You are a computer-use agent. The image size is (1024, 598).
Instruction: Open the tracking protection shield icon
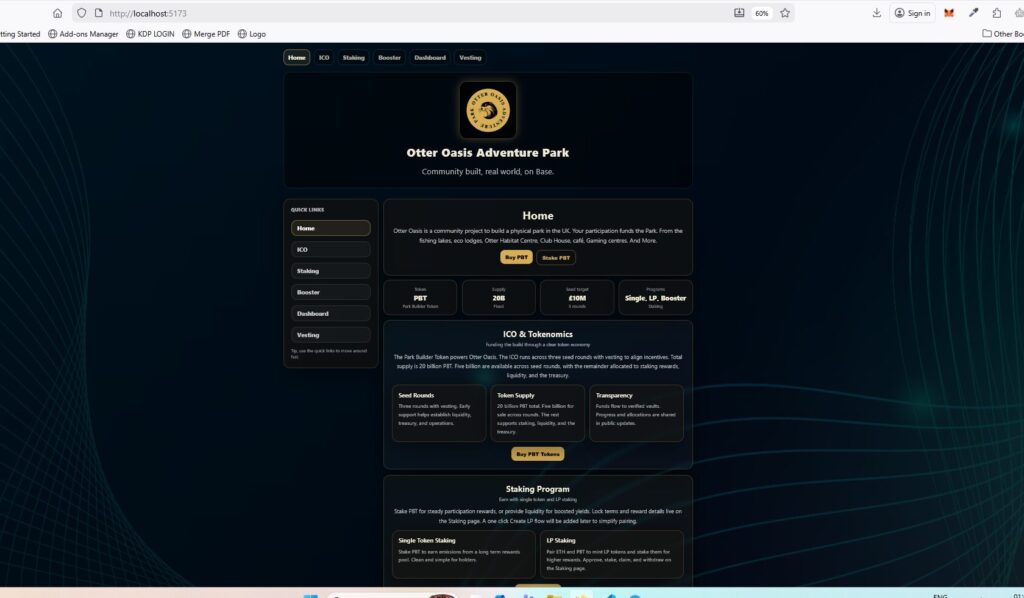pos(82,13)
